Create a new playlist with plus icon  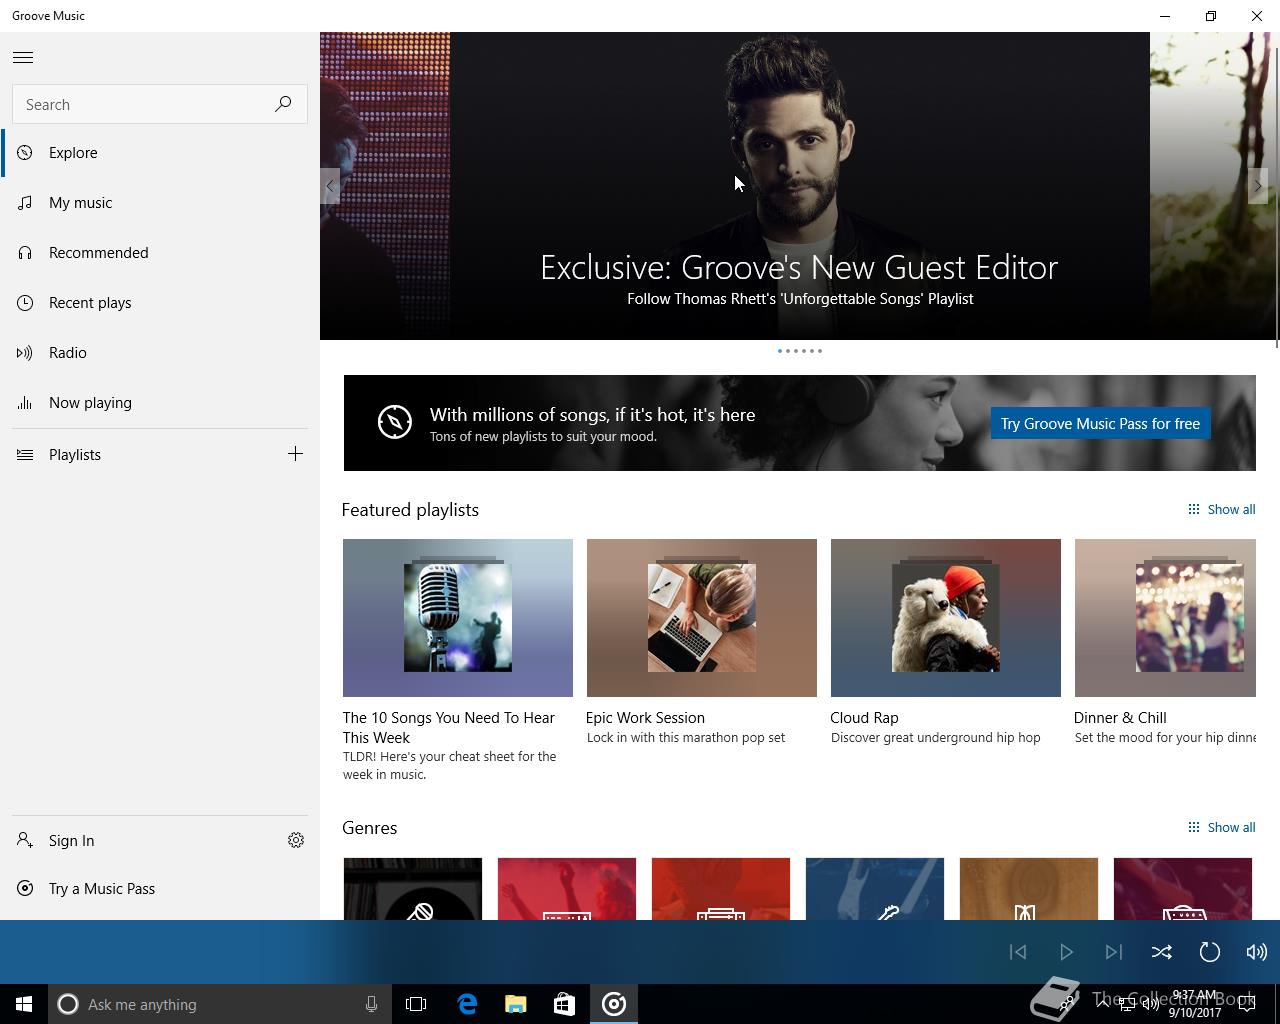point(295,454)
